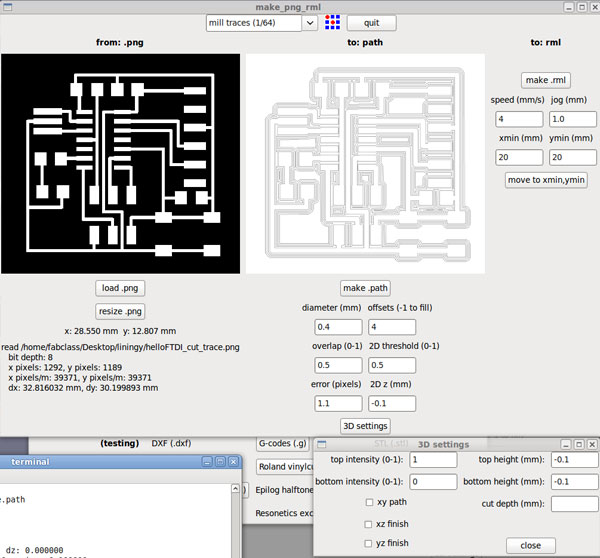This screenshot has width=600, height=558.
Task: Click the speed (mm/s) input field
Action: [519, 119]
